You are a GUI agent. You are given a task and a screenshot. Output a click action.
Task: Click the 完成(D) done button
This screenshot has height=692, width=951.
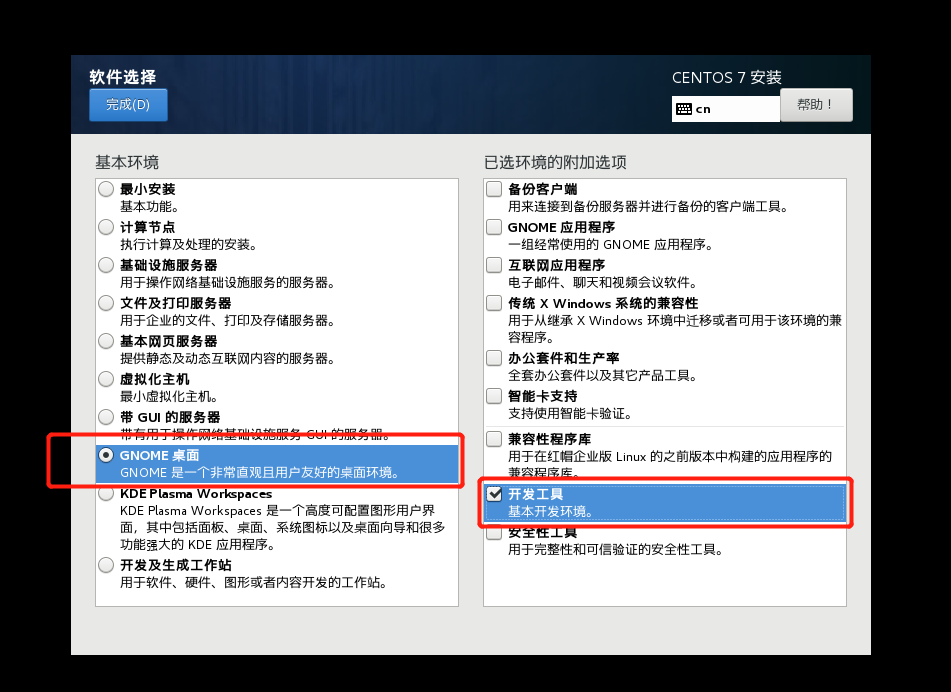pos(128,105)
